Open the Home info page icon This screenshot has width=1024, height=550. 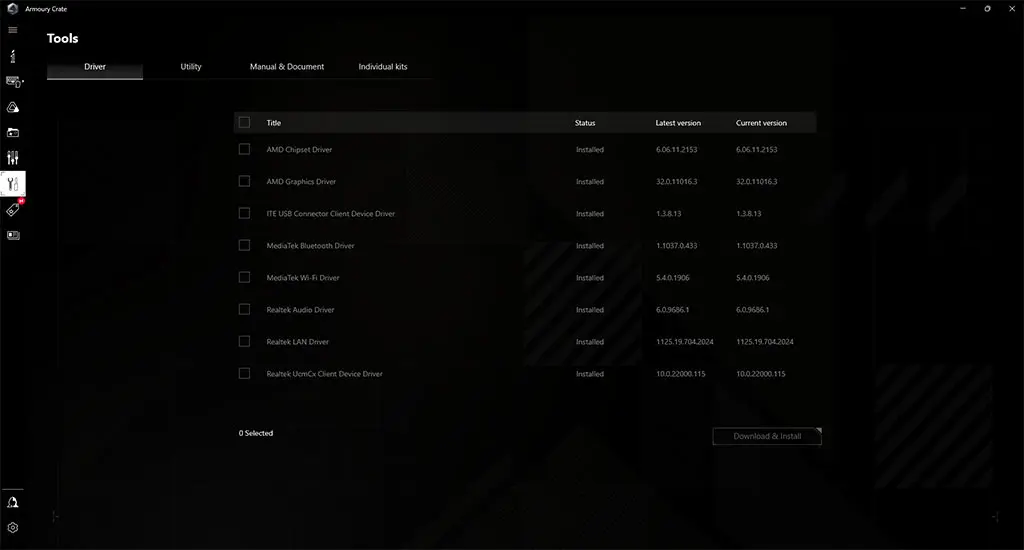coord(13,57)
